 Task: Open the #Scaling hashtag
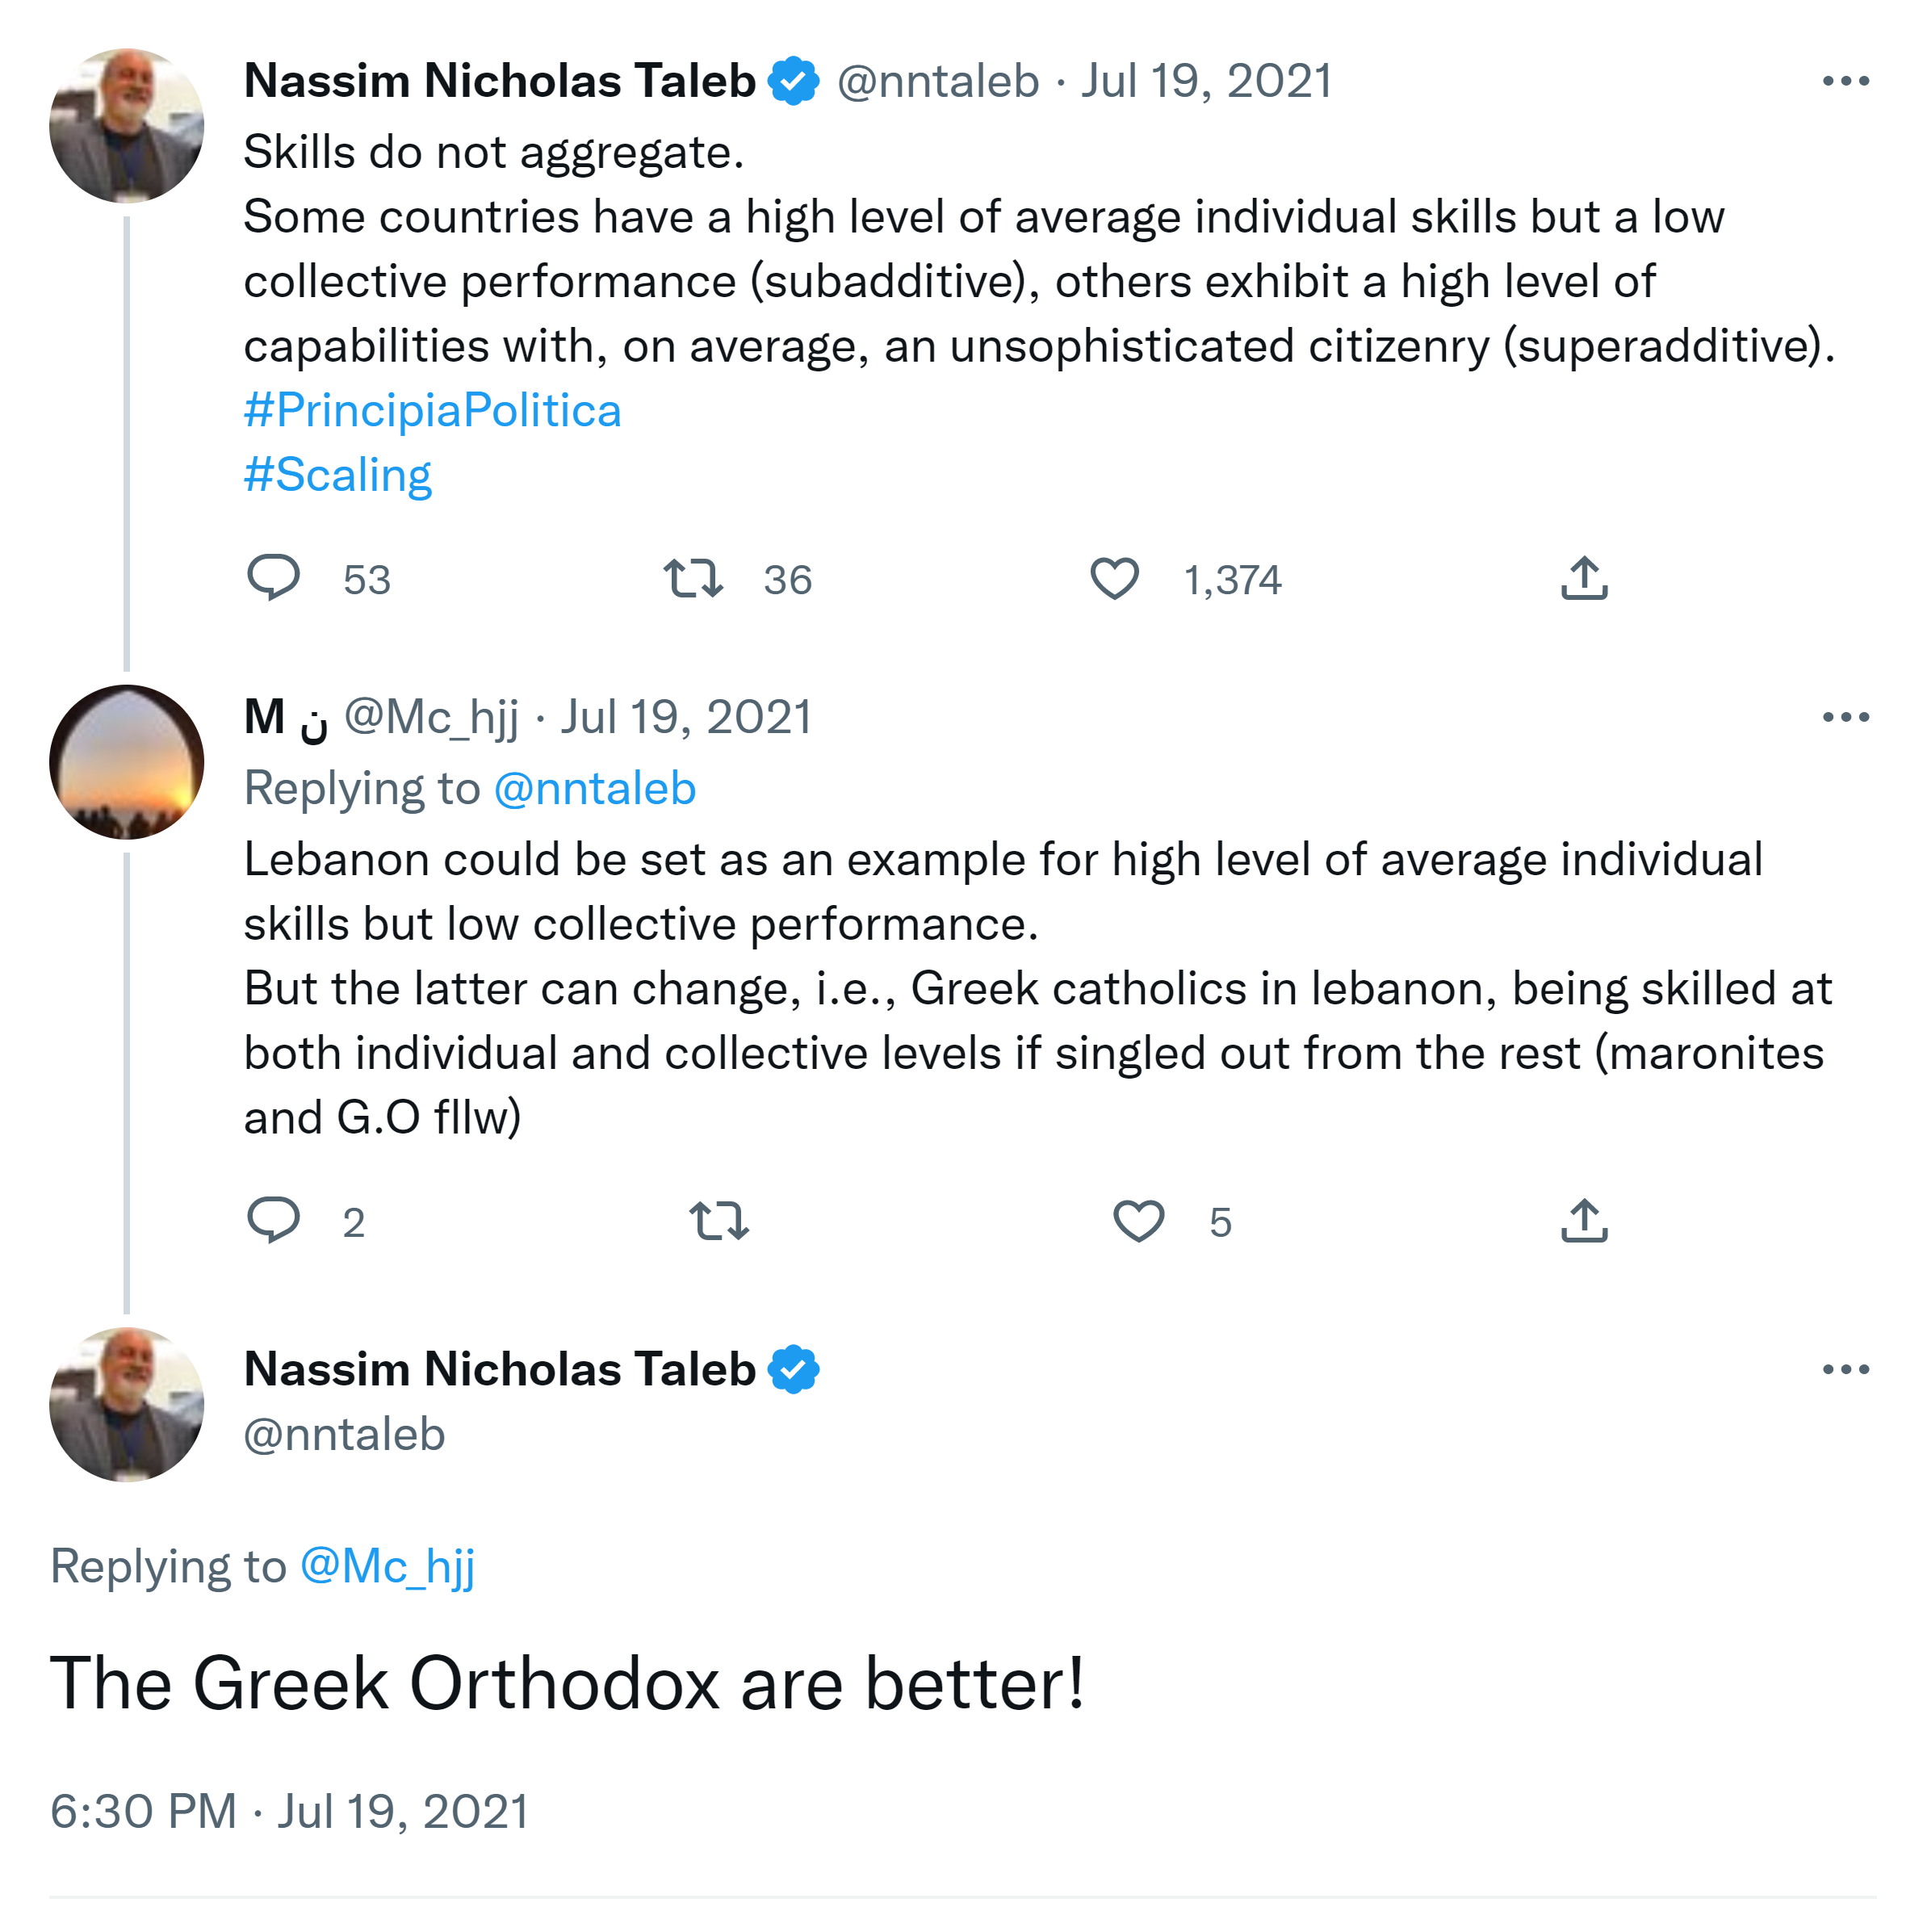[x=338, y=475]
